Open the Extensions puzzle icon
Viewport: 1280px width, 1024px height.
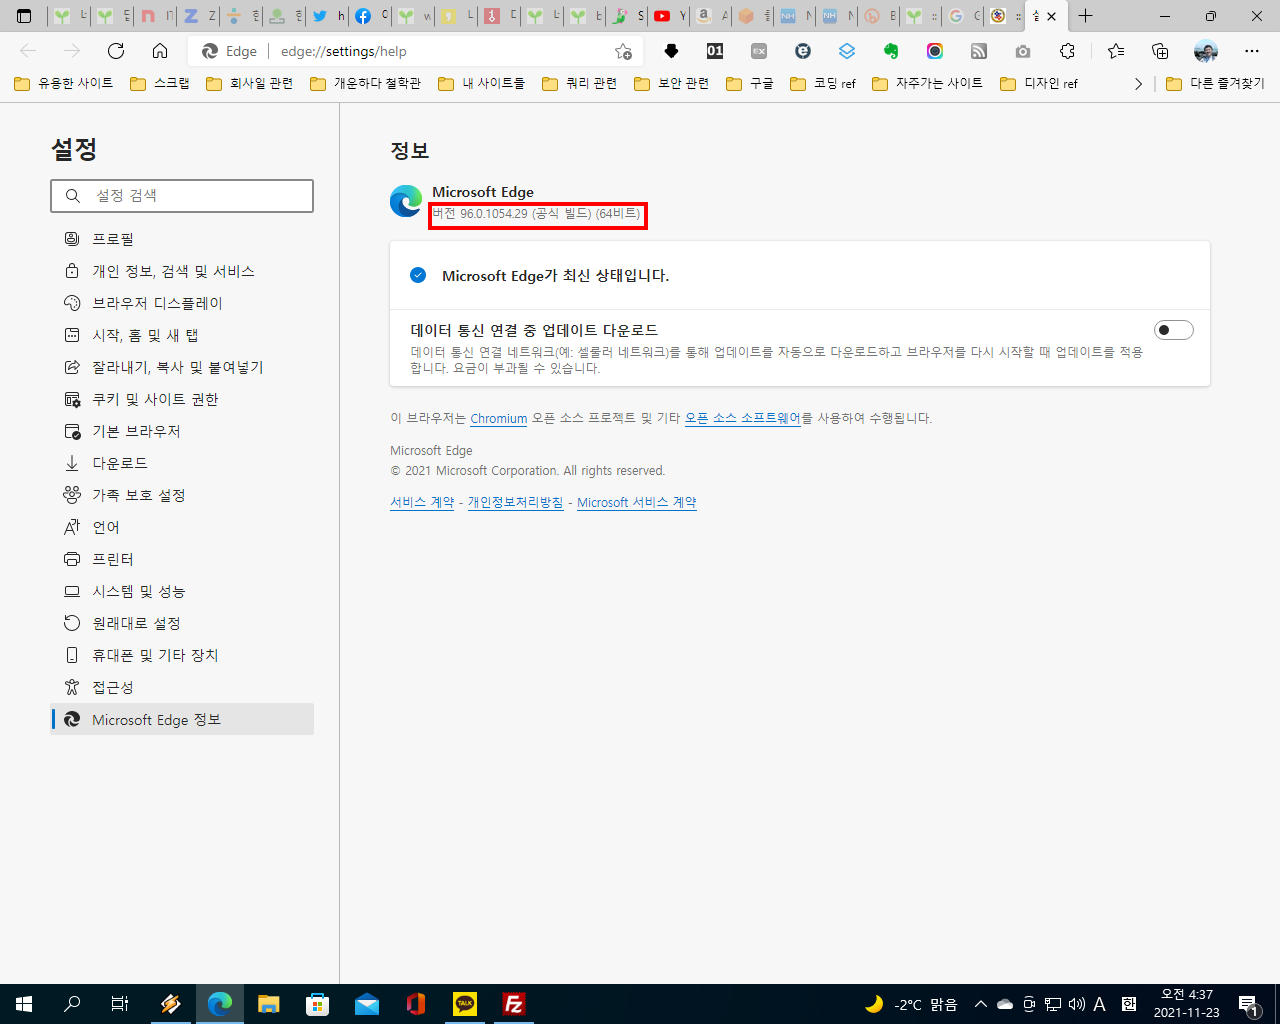pos(1067,51)
